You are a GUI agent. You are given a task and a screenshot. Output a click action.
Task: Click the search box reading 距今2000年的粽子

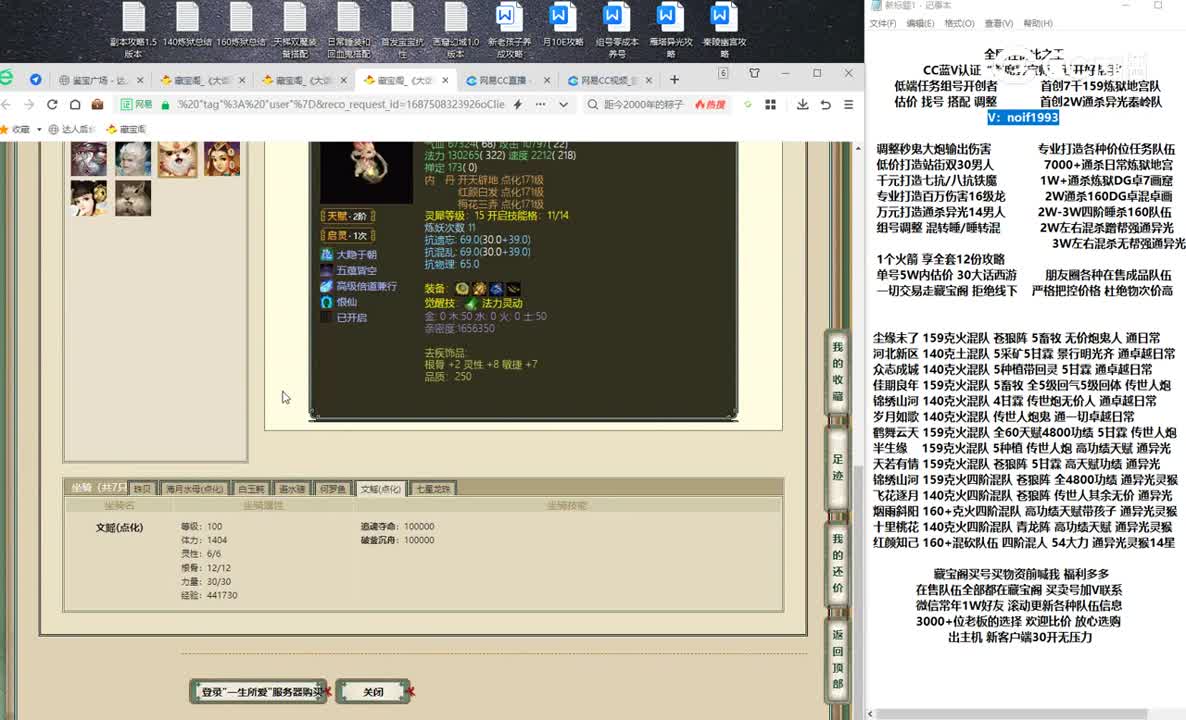pos(642,104)
